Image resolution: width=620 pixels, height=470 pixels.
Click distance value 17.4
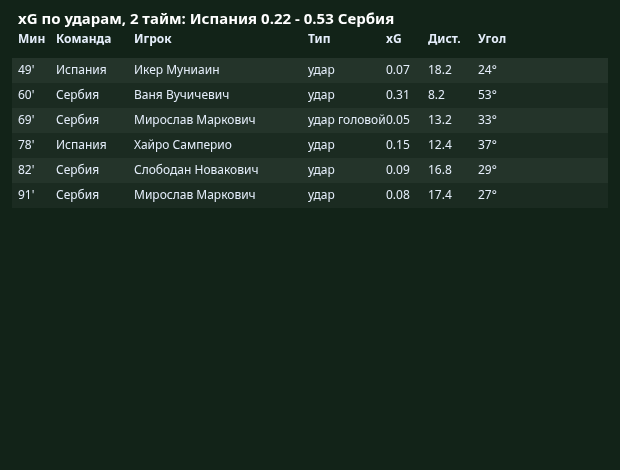440,195
